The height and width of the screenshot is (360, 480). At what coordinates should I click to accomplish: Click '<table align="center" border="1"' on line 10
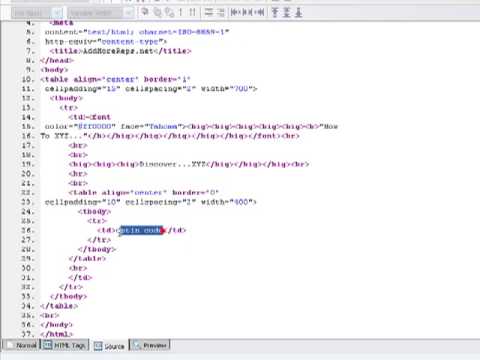click(115, 79)
